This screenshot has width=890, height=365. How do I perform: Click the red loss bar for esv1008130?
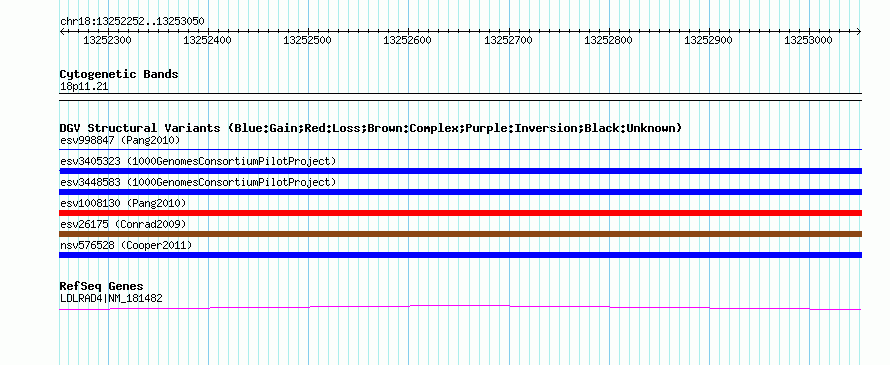tap(460, 213)
